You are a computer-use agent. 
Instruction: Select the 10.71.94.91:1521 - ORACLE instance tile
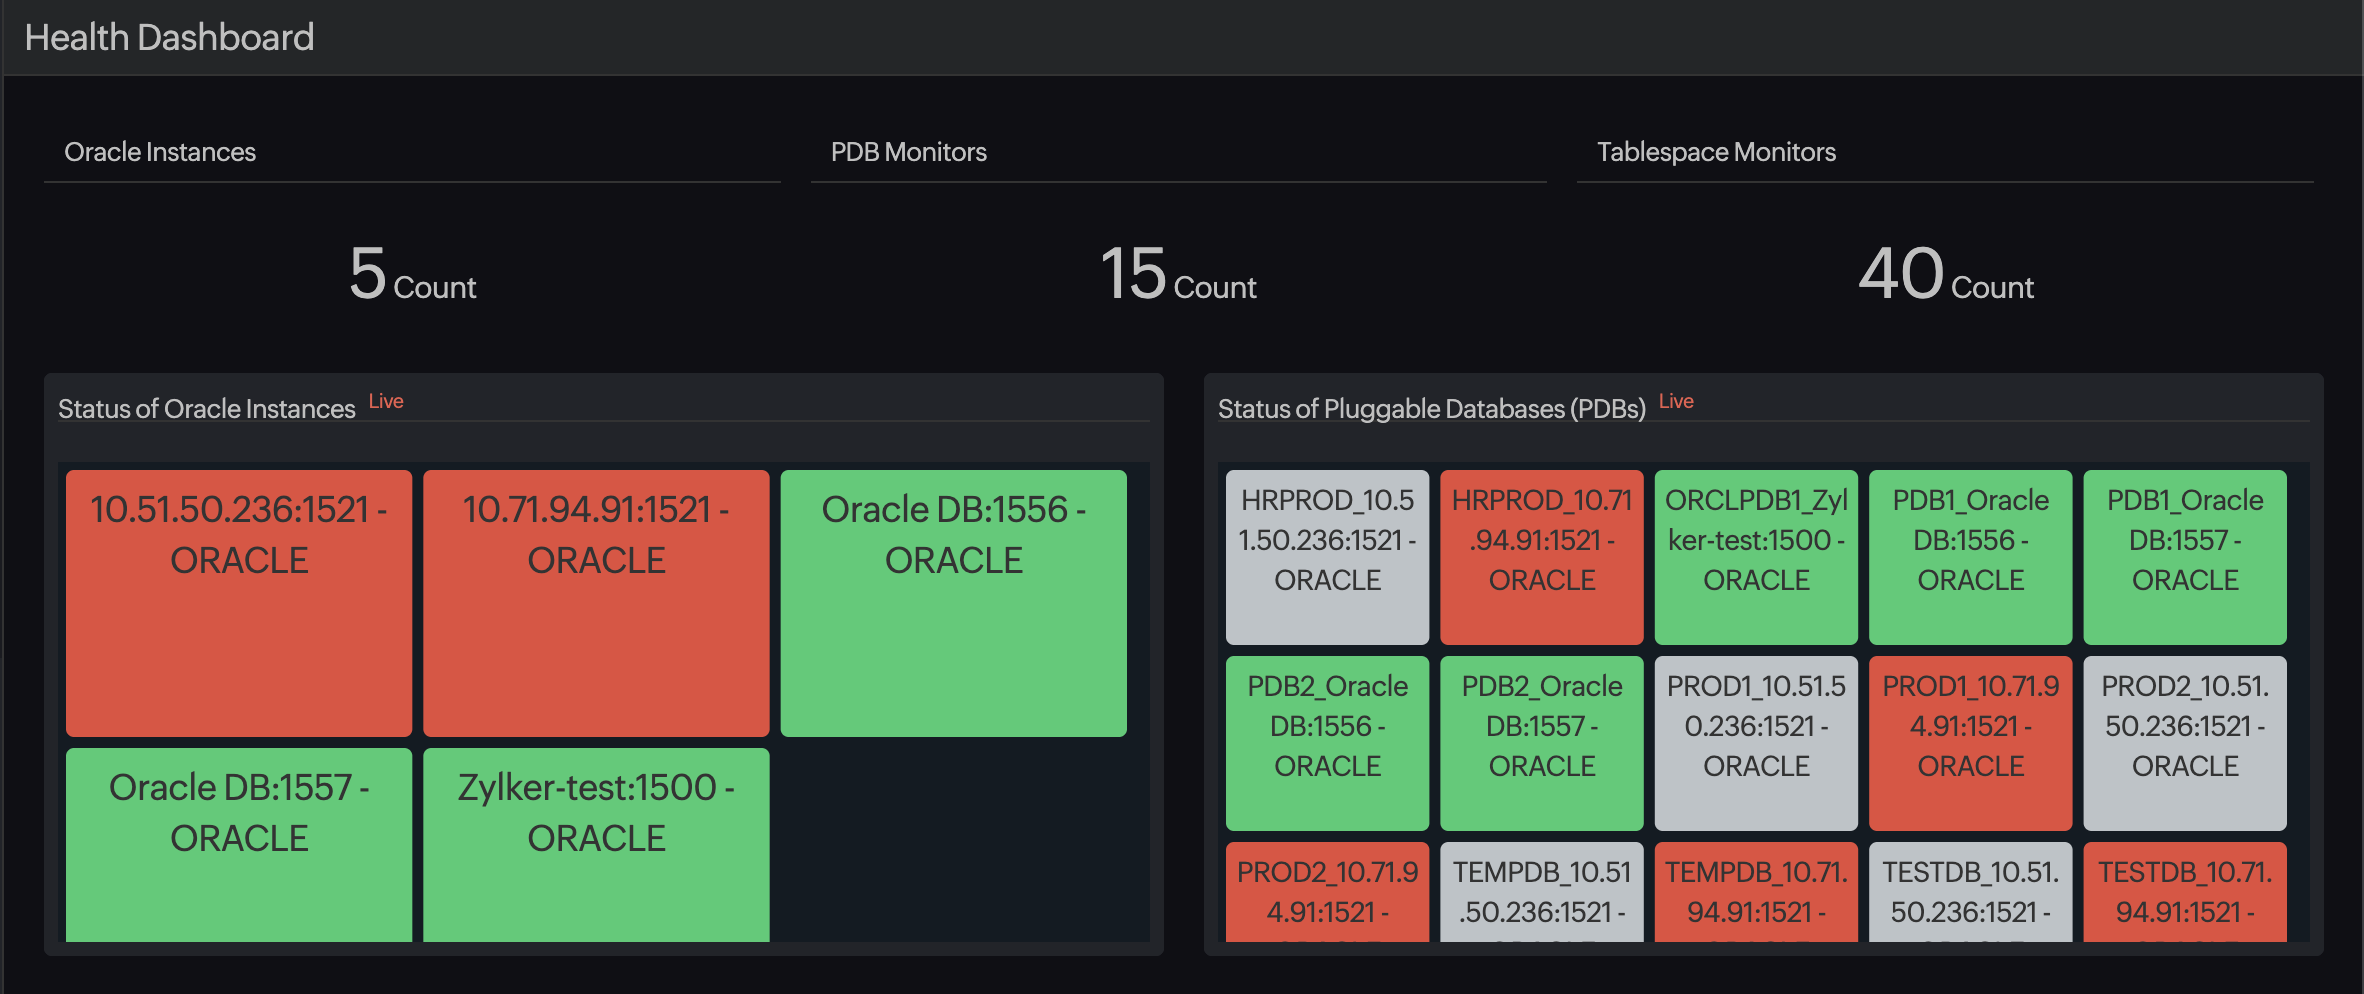[x=595, y=601]
